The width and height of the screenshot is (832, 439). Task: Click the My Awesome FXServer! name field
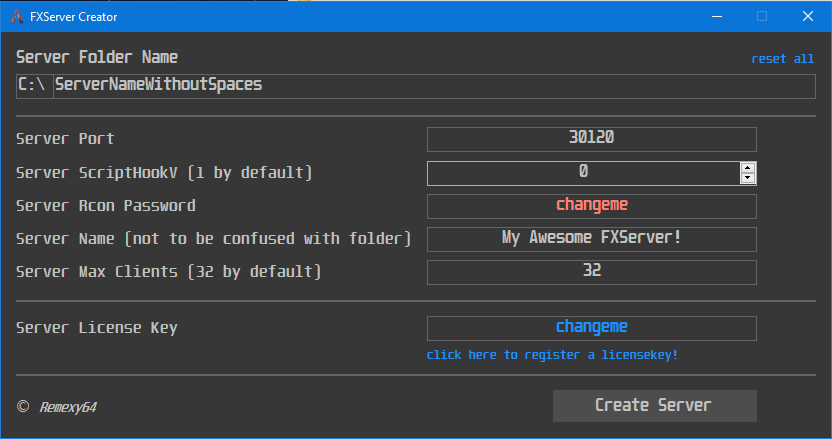(x=592, y=239)
